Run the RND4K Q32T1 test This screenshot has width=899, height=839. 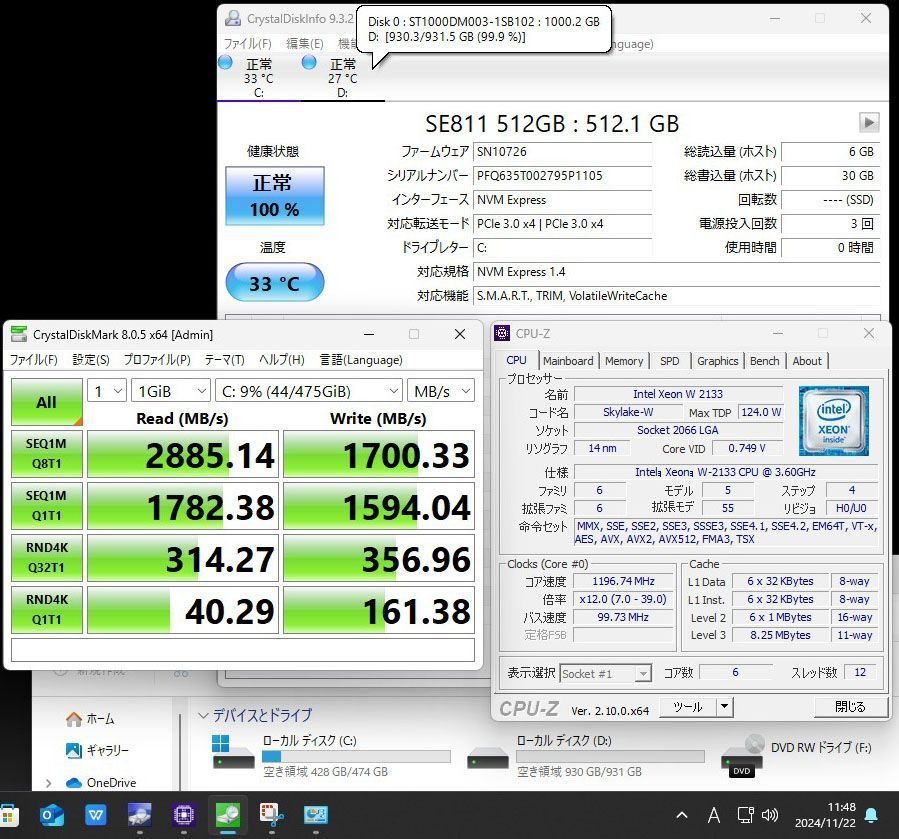(46, 557)
